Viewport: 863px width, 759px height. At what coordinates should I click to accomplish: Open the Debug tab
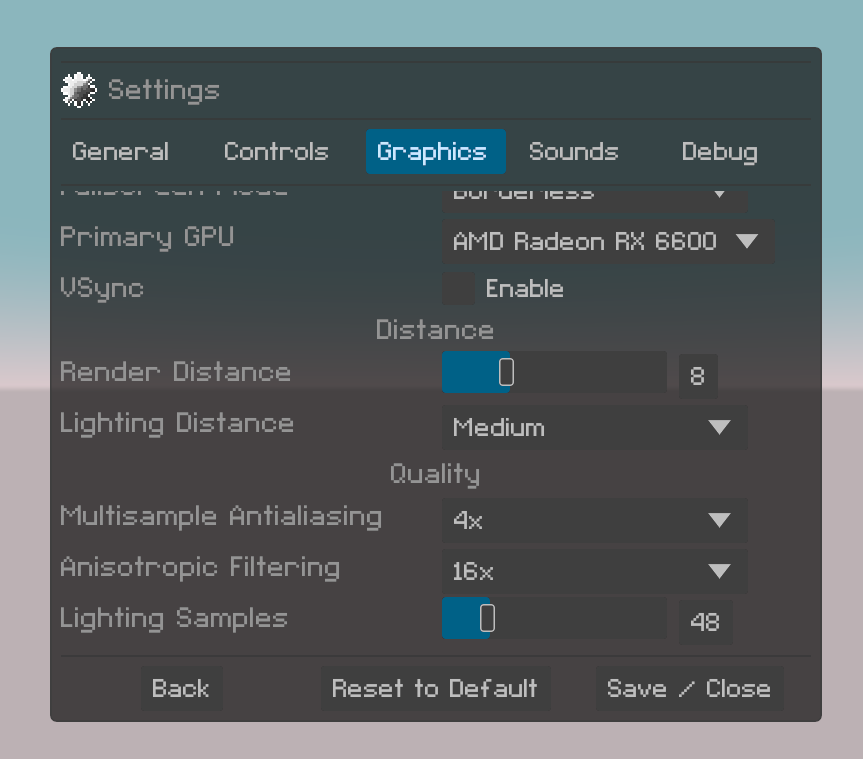719,152
